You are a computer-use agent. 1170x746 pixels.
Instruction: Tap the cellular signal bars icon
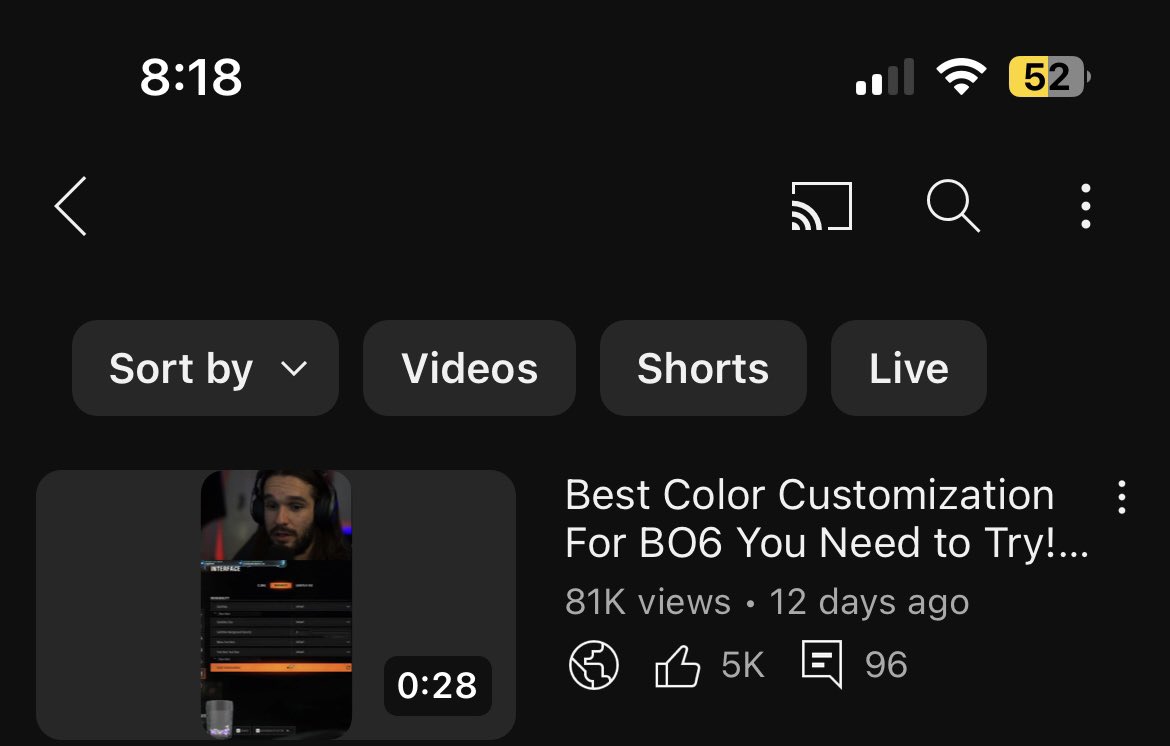(x=884, y=76)
